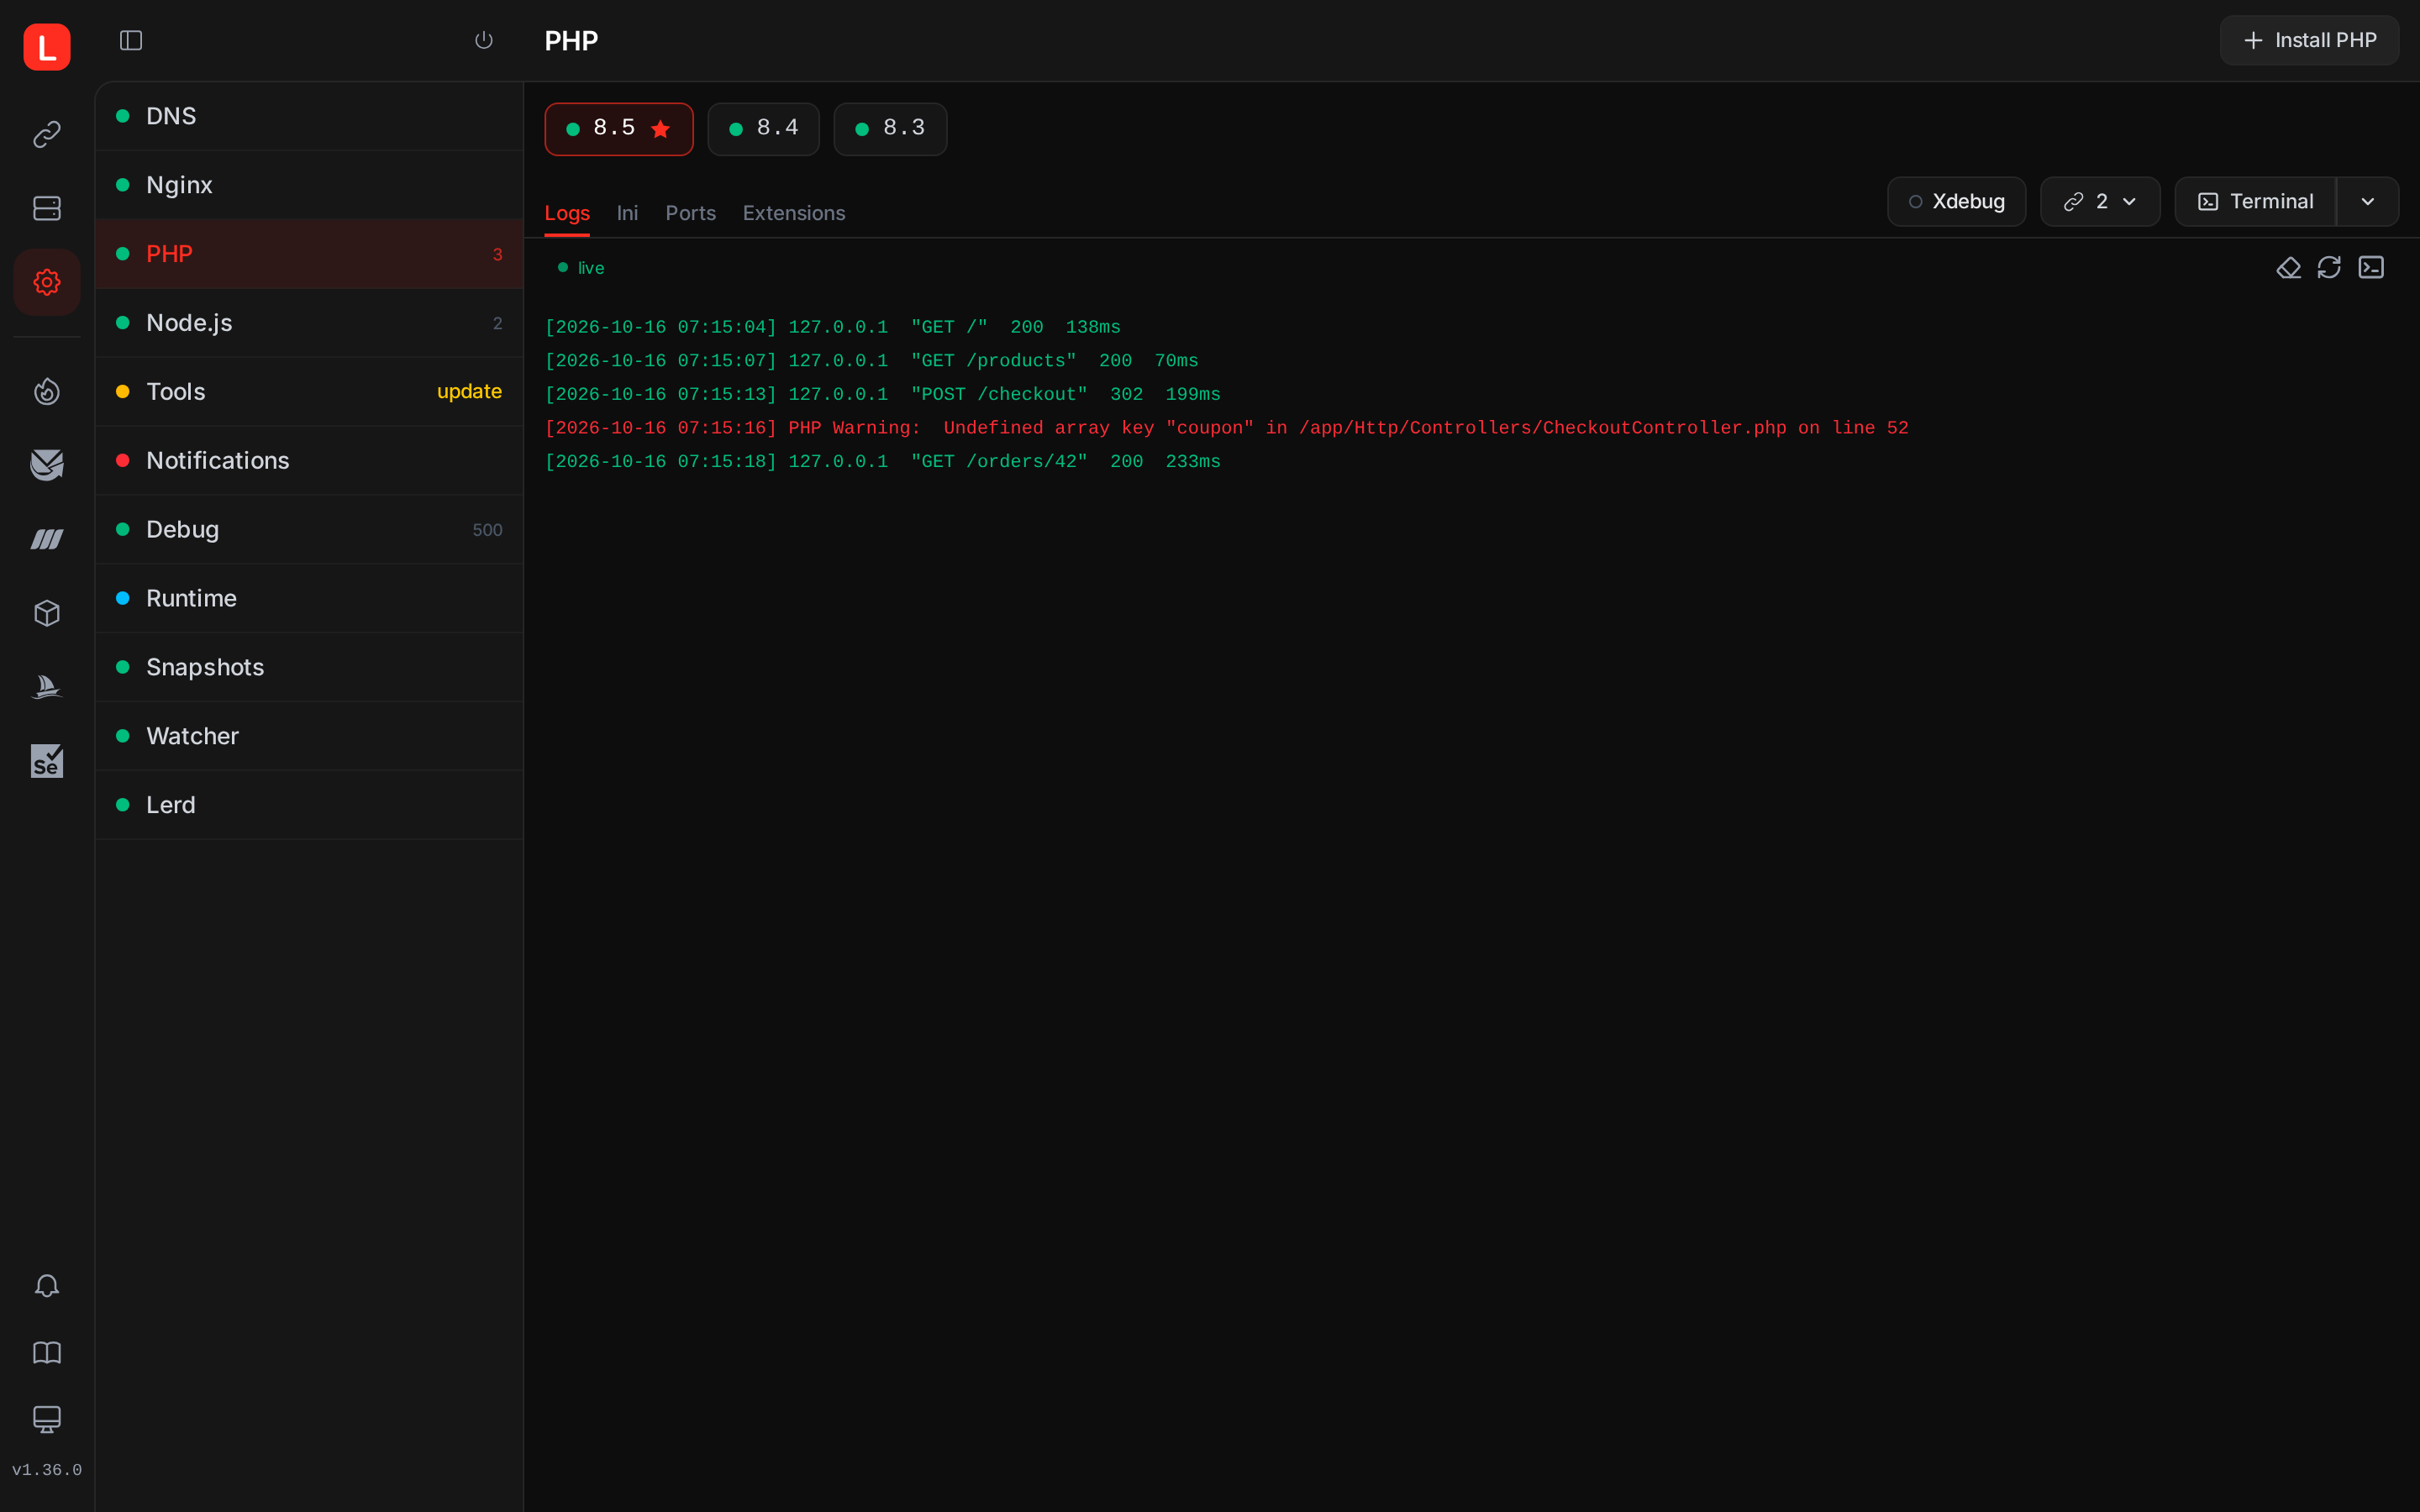Select Node.js in the services list
2420x1512 pixels.
[x=309, y=323]
